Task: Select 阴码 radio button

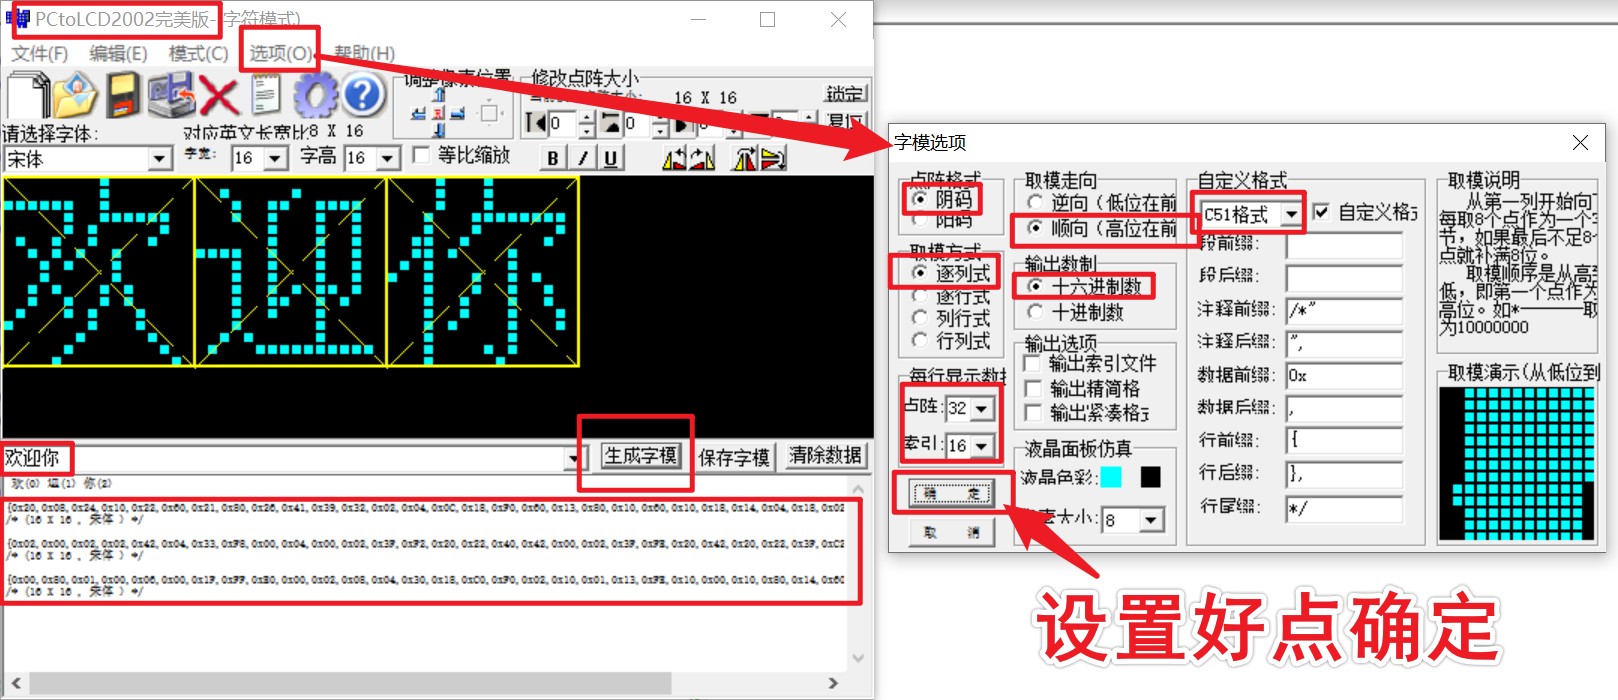Action: [x=920, y=198]
